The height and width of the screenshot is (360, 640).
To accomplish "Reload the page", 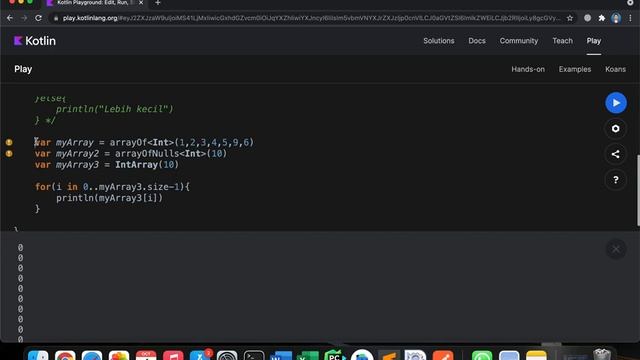I will (38, 18).
